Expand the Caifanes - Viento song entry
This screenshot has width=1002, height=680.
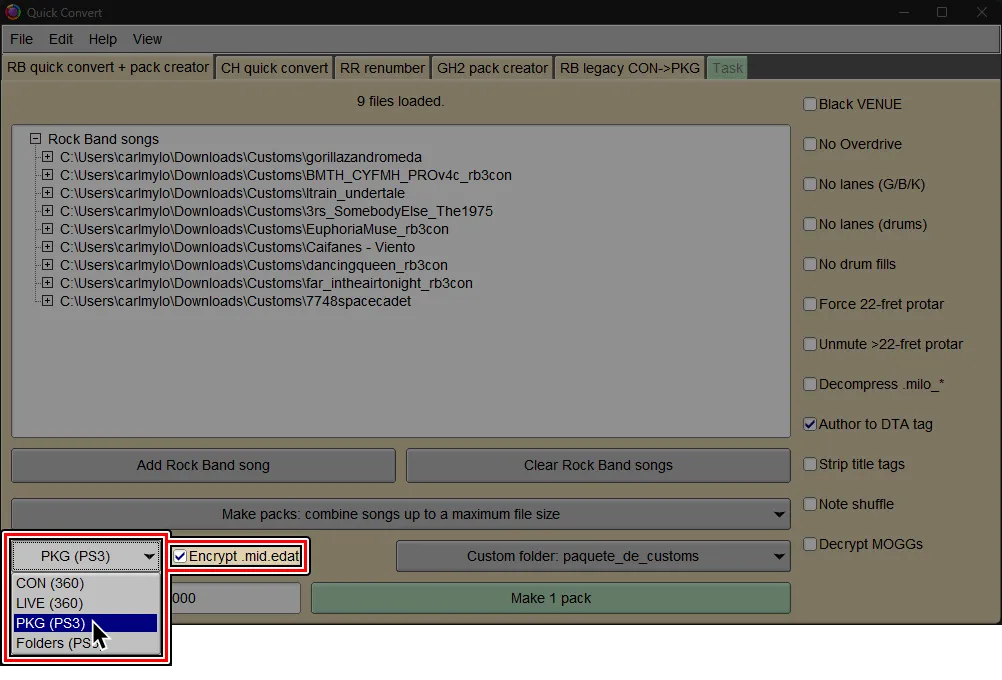(47, 247)
